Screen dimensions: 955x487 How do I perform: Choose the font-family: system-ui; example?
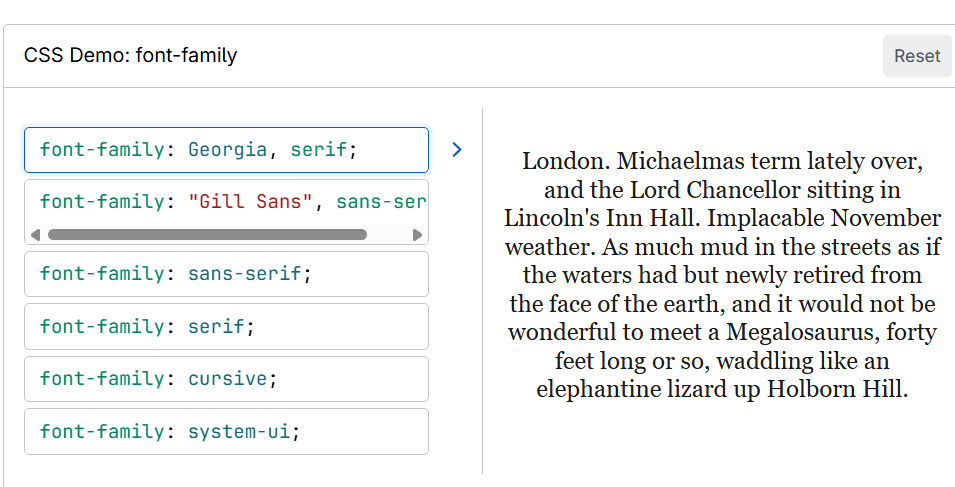pyautogui.click(x=227, y=432)
